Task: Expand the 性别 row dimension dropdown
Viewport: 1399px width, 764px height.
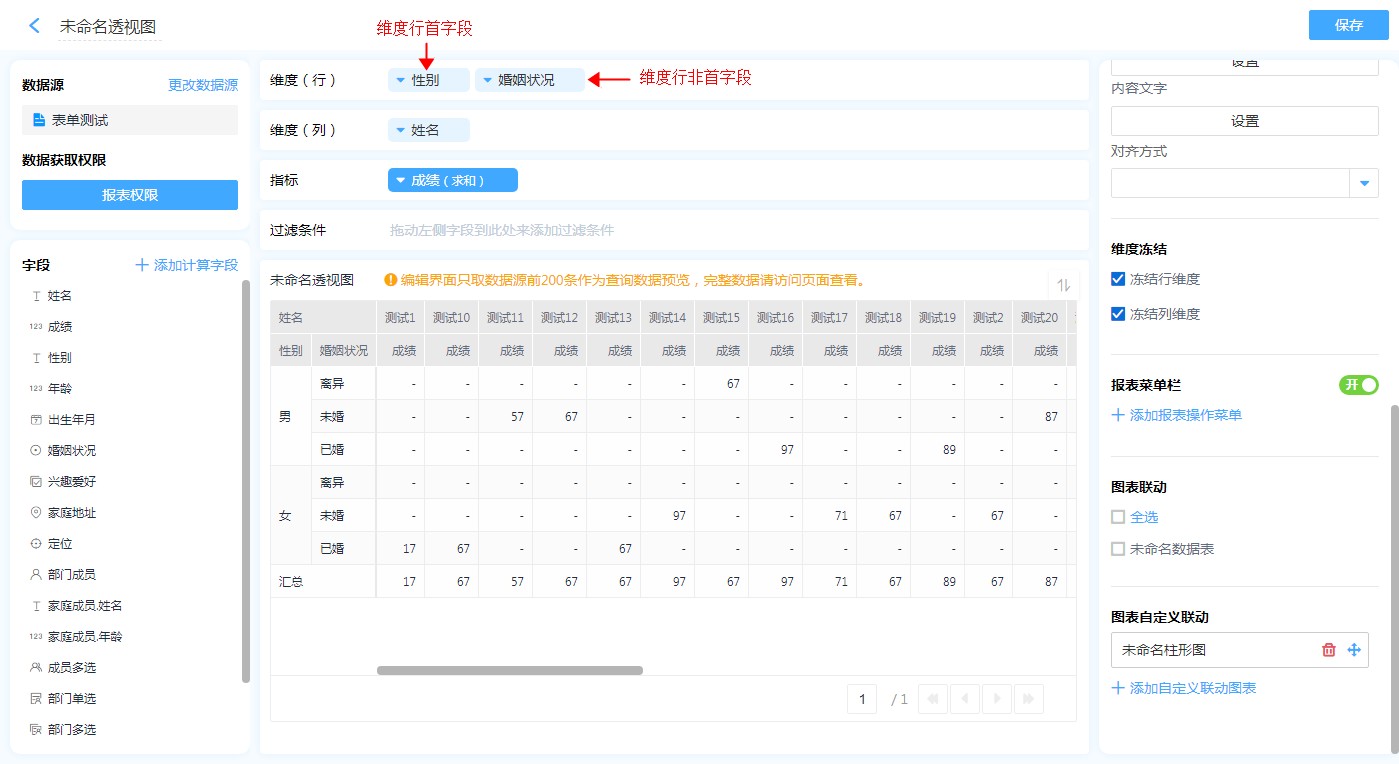Action: 401,80
